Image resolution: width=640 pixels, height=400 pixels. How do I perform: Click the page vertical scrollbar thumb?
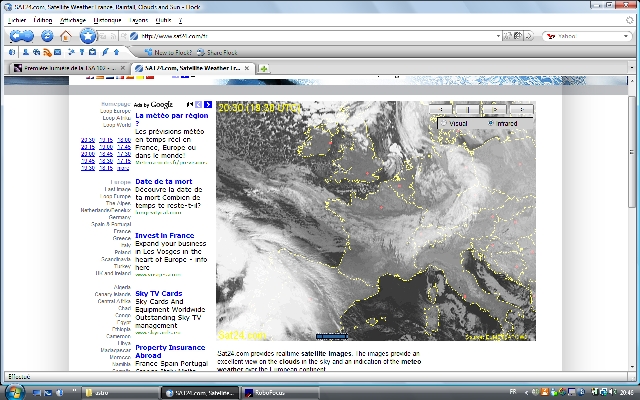631,151
